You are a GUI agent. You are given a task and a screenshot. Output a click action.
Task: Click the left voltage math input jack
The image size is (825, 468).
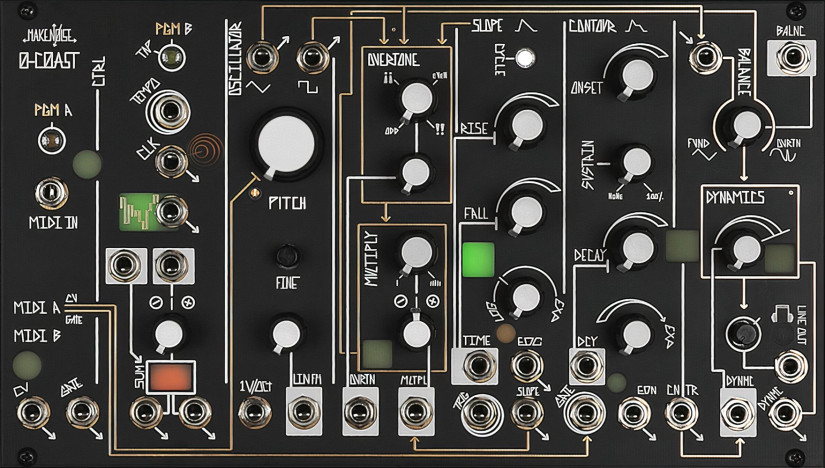click(x=125, y=266)
